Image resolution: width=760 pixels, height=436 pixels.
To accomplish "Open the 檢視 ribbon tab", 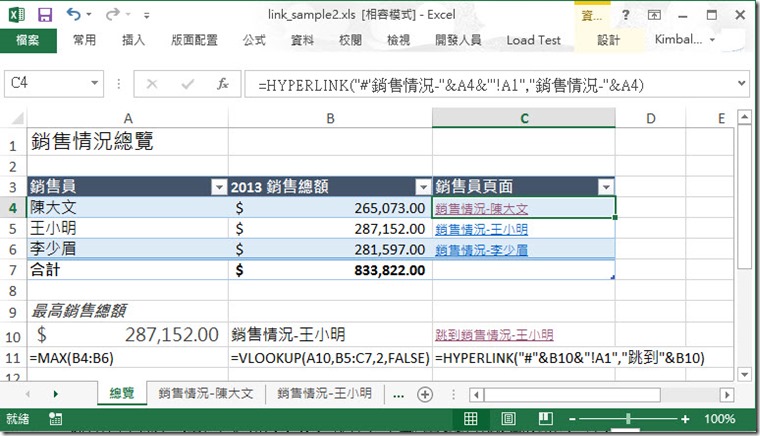I will 398,40.
